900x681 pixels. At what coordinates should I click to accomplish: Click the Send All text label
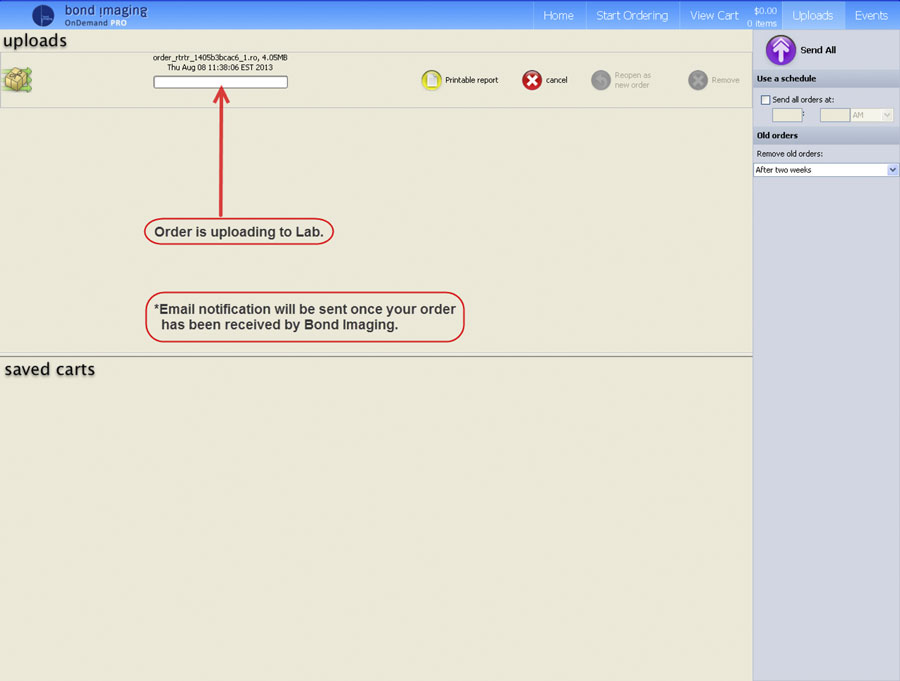[818, 50]
